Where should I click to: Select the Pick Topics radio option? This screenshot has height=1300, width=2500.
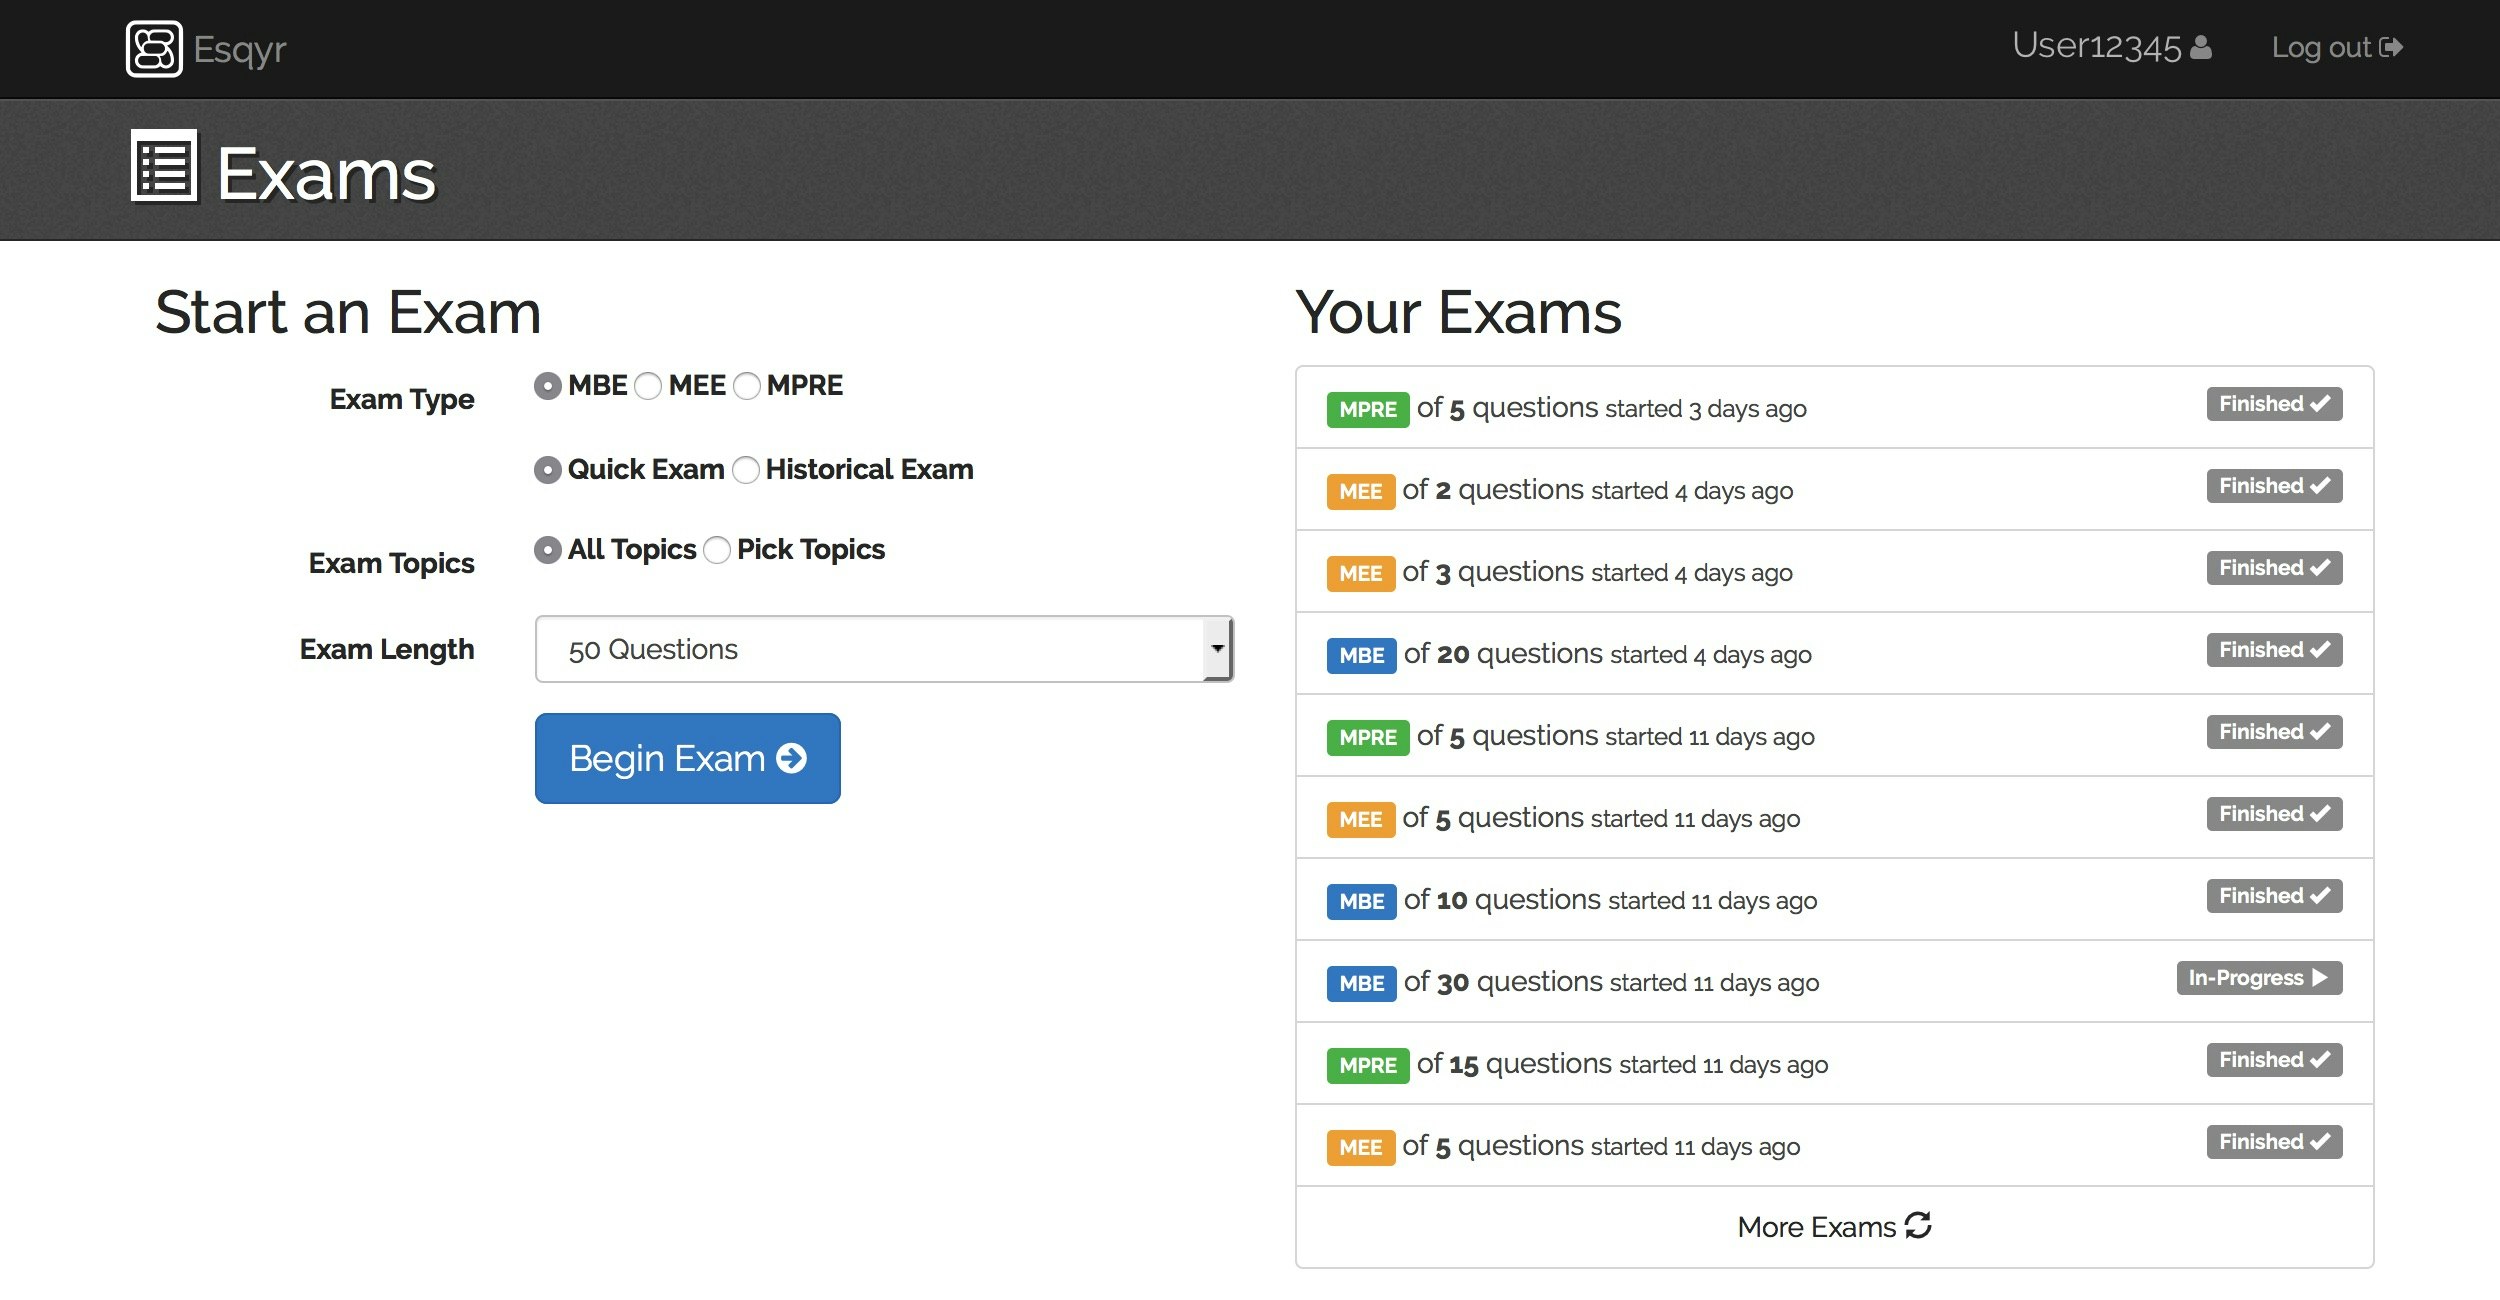[717, 550]
